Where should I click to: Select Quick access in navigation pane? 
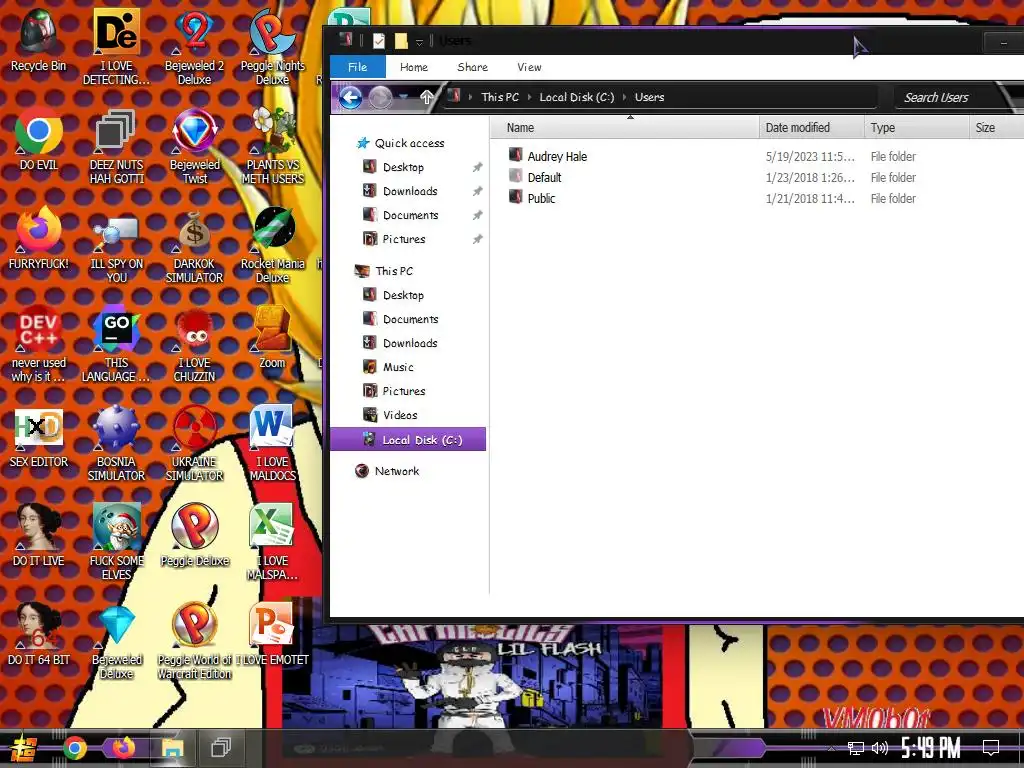[x=409, y=143]
